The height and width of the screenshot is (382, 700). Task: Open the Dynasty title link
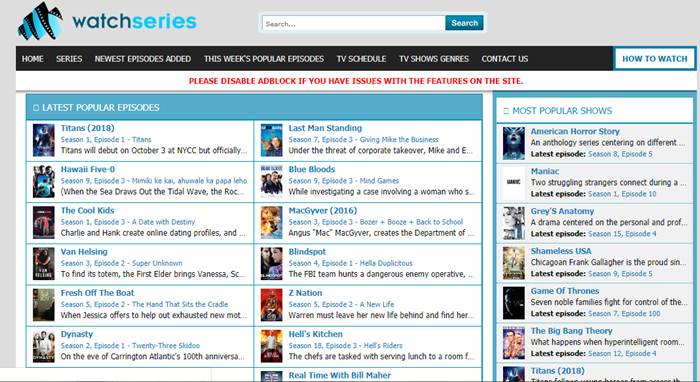(x=77, y=334)
